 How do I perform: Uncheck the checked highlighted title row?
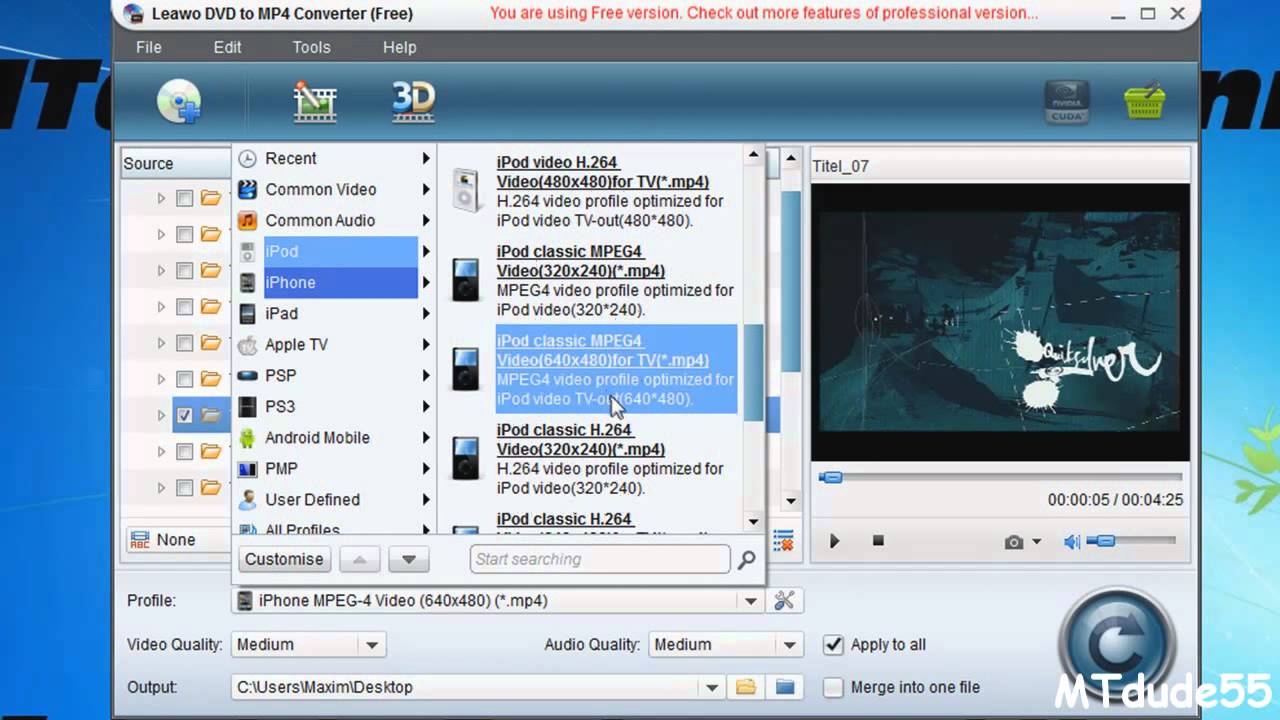184,415
